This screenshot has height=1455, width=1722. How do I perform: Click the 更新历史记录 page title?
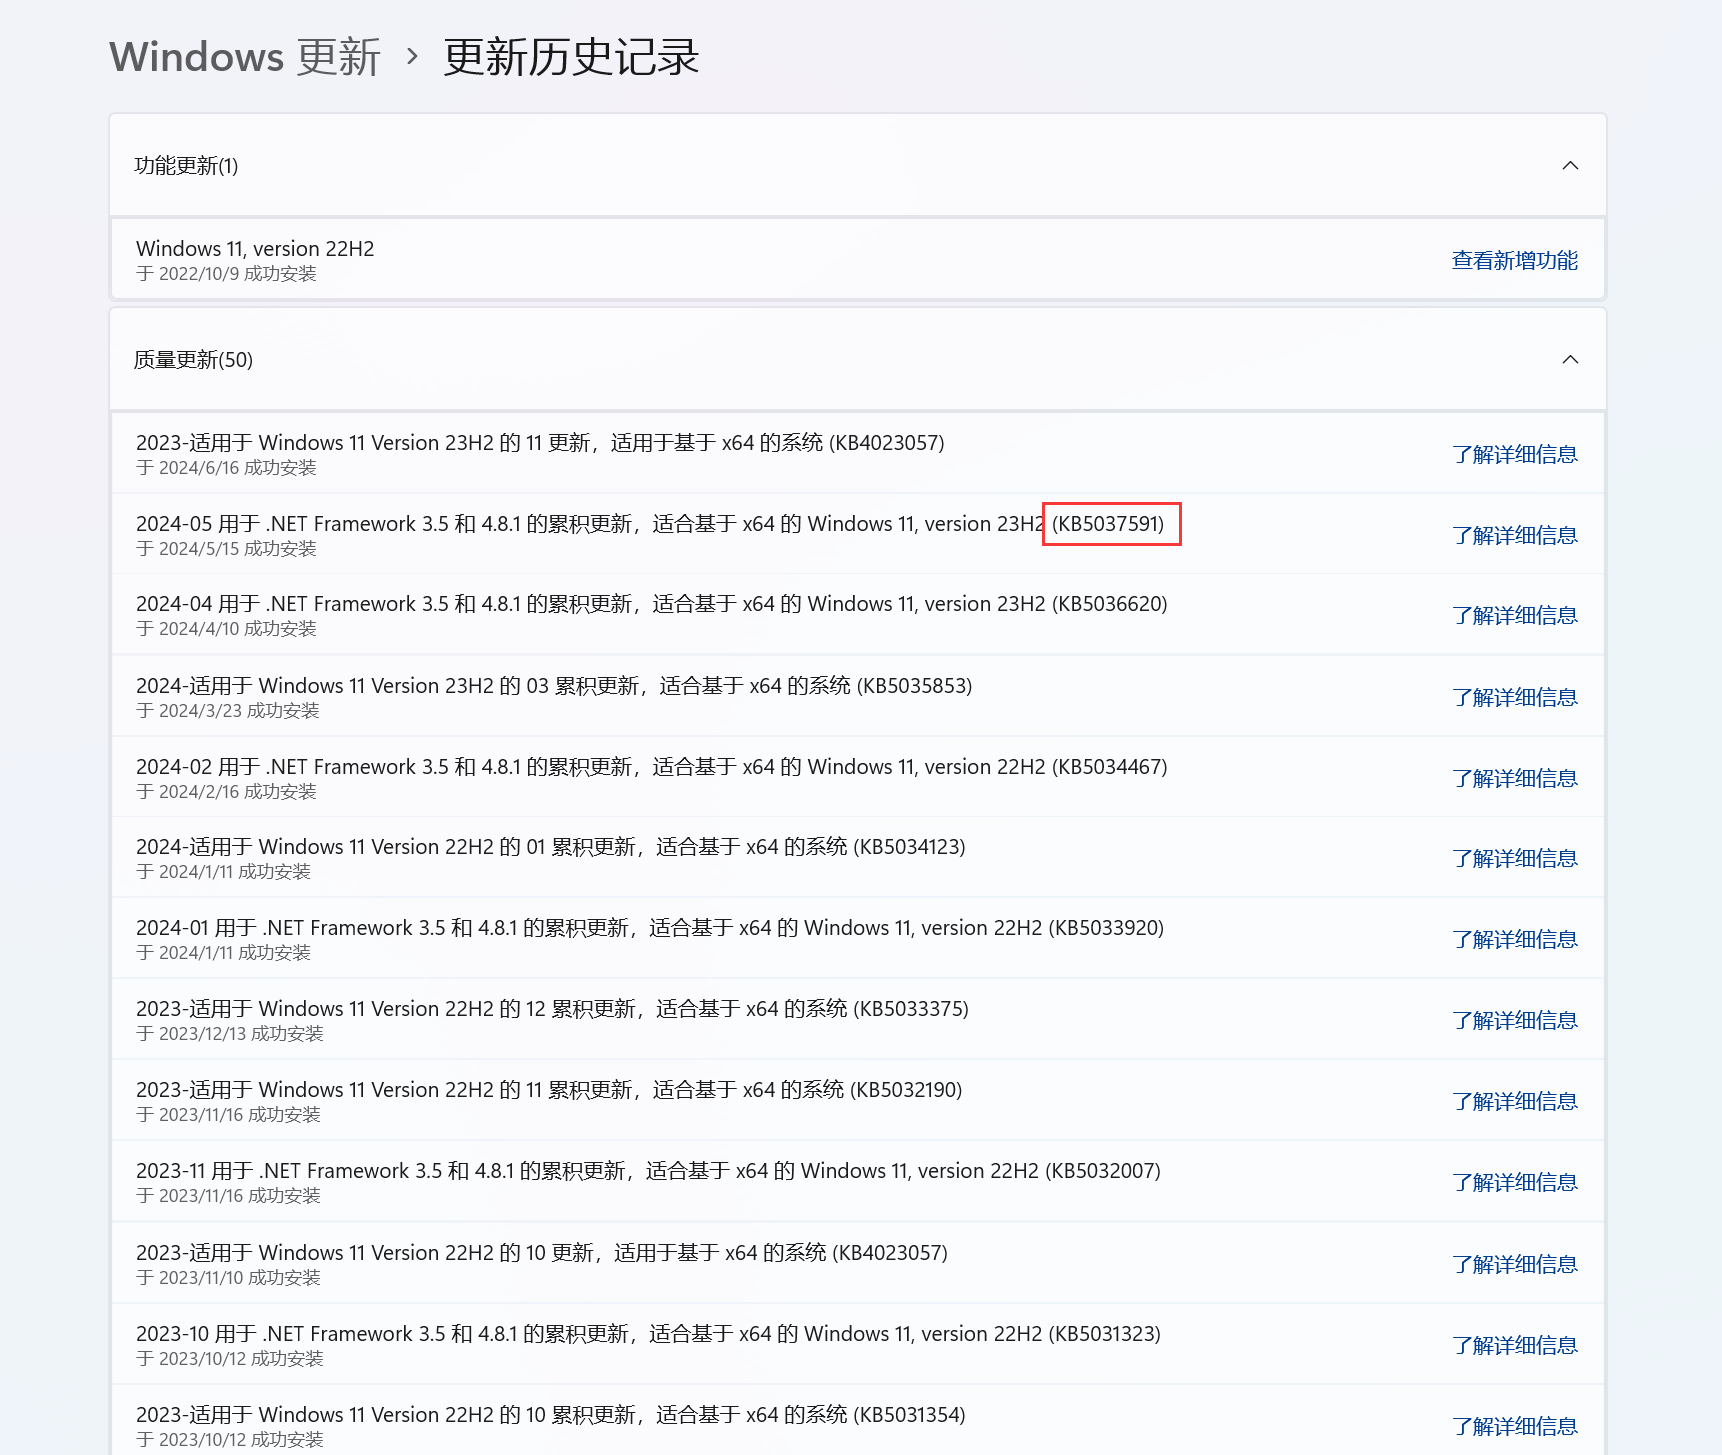[571, 57]
